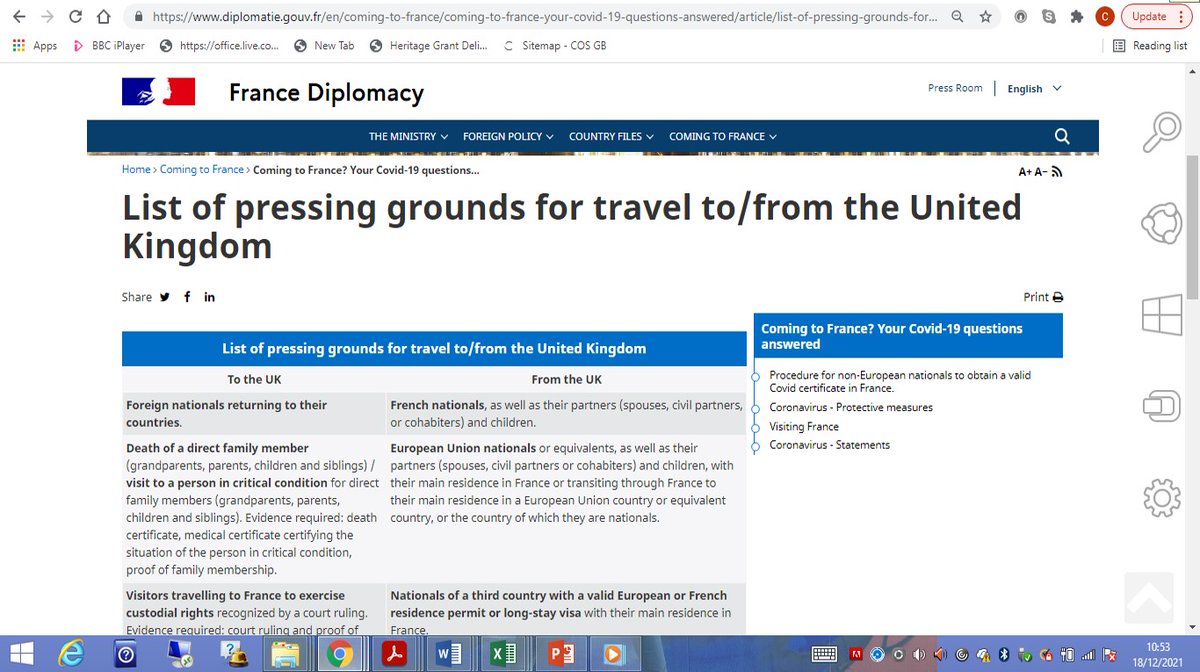The image size is (1200, 672).
Task: Open the Windows charm Settings gear
Action: [x=1161, y=498]
